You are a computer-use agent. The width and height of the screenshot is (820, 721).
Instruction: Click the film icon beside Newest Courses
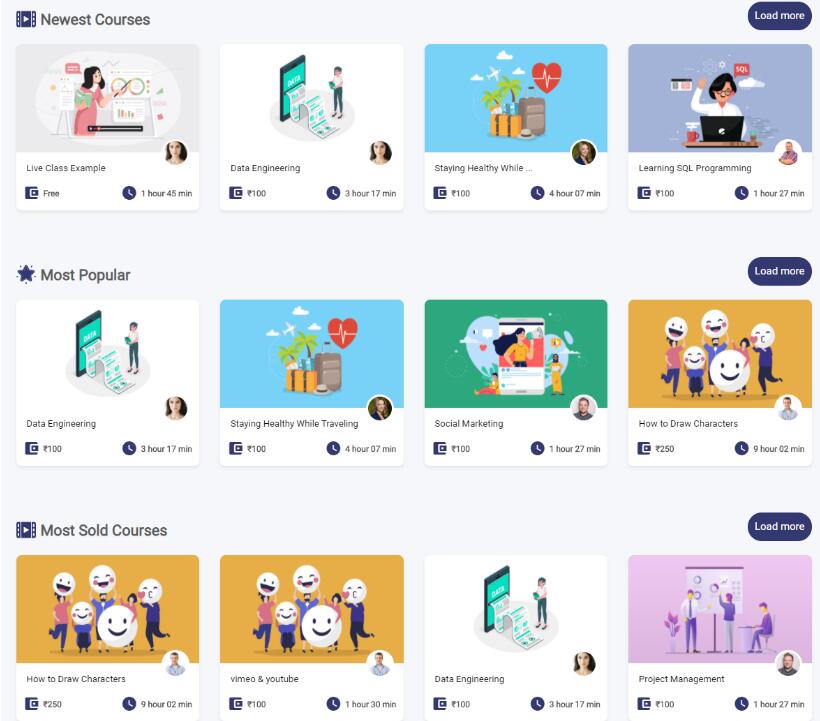26,19
